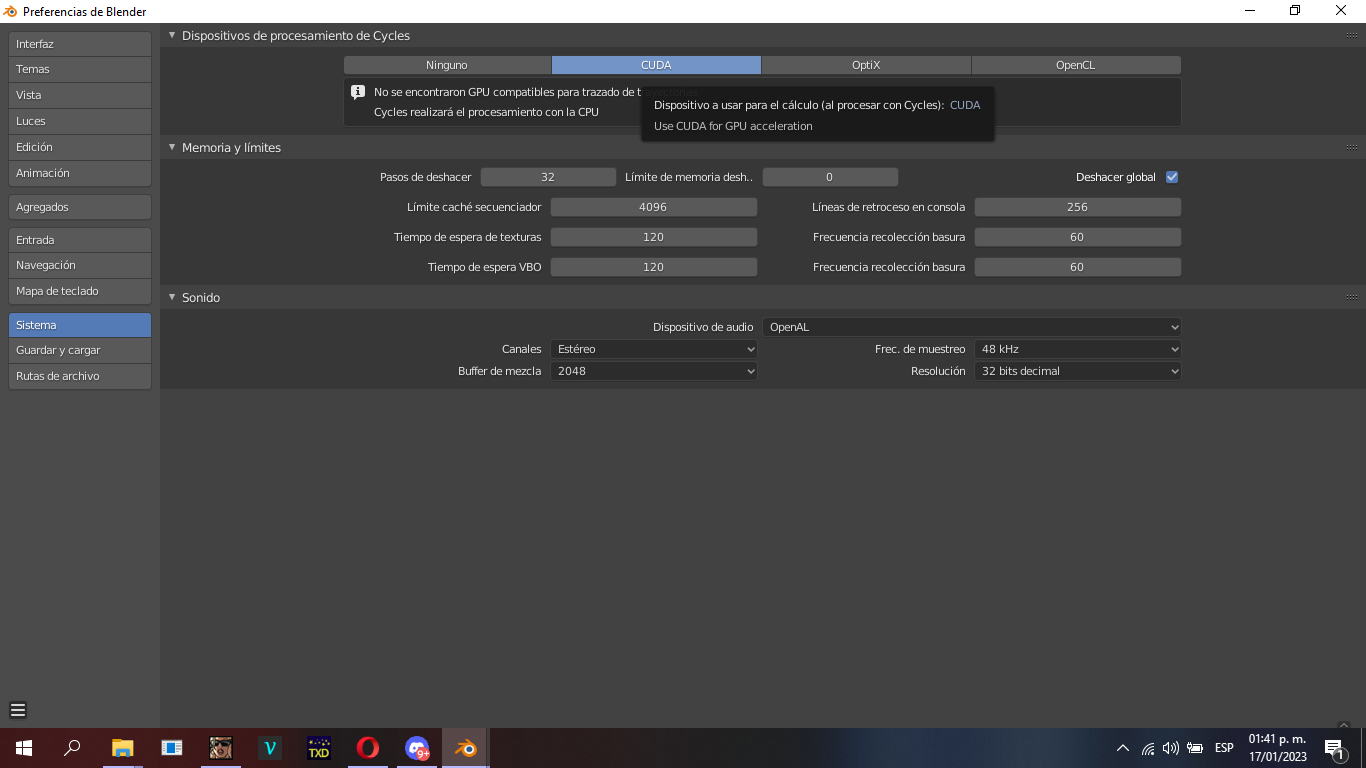Open File Explorer from the taskbar
1366x768 pixels.
coord(122,748)
